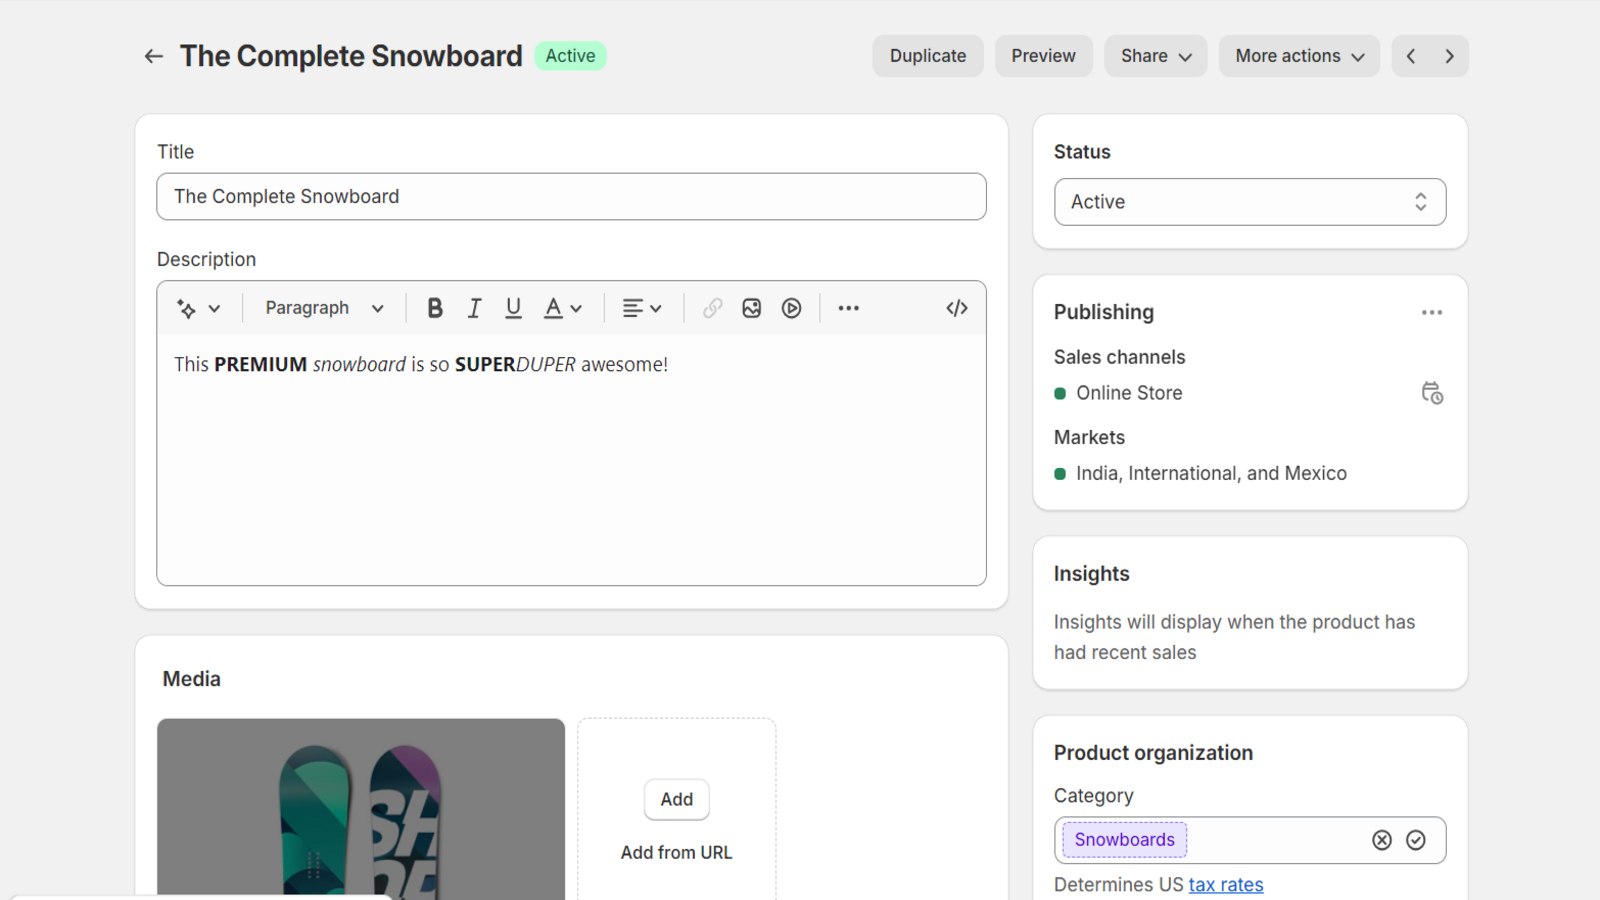The image size is (1600, 900).
Task: Open the Status dropdown set to Active
Action: 1250,202
